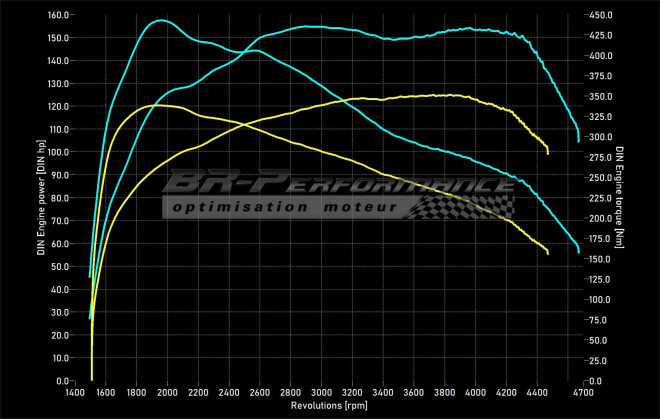Click the 3000 rpm tick label

tap(321, 393)
